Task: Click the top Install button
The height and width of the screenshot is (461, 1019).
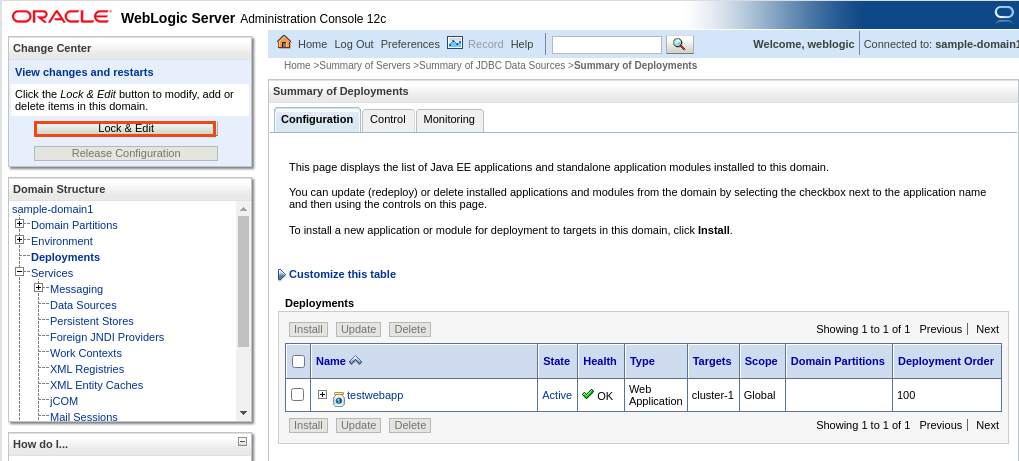Action: pyautogui.click(x=308, y=329)
